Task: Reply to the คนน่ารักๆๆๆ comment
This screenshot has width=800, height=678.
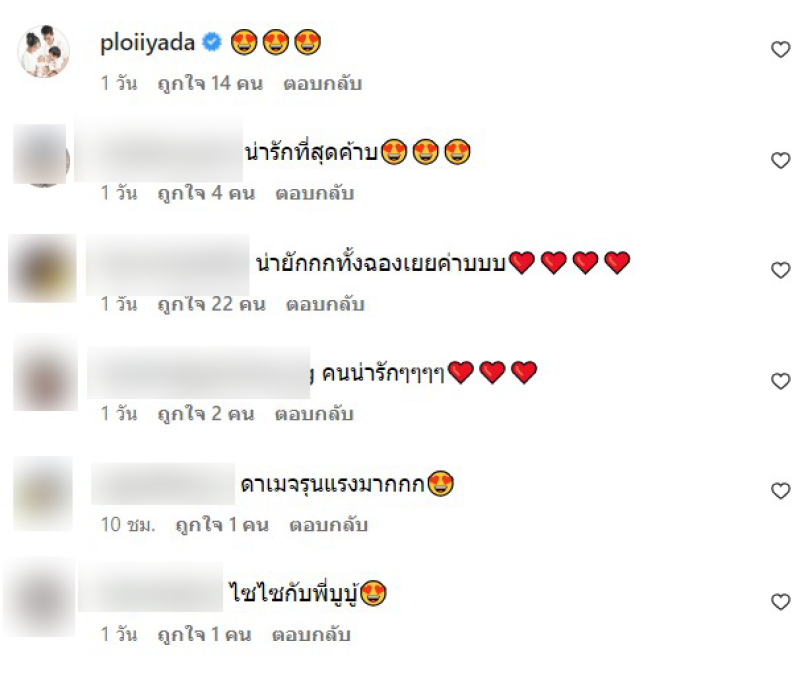Action: (314, 414)
